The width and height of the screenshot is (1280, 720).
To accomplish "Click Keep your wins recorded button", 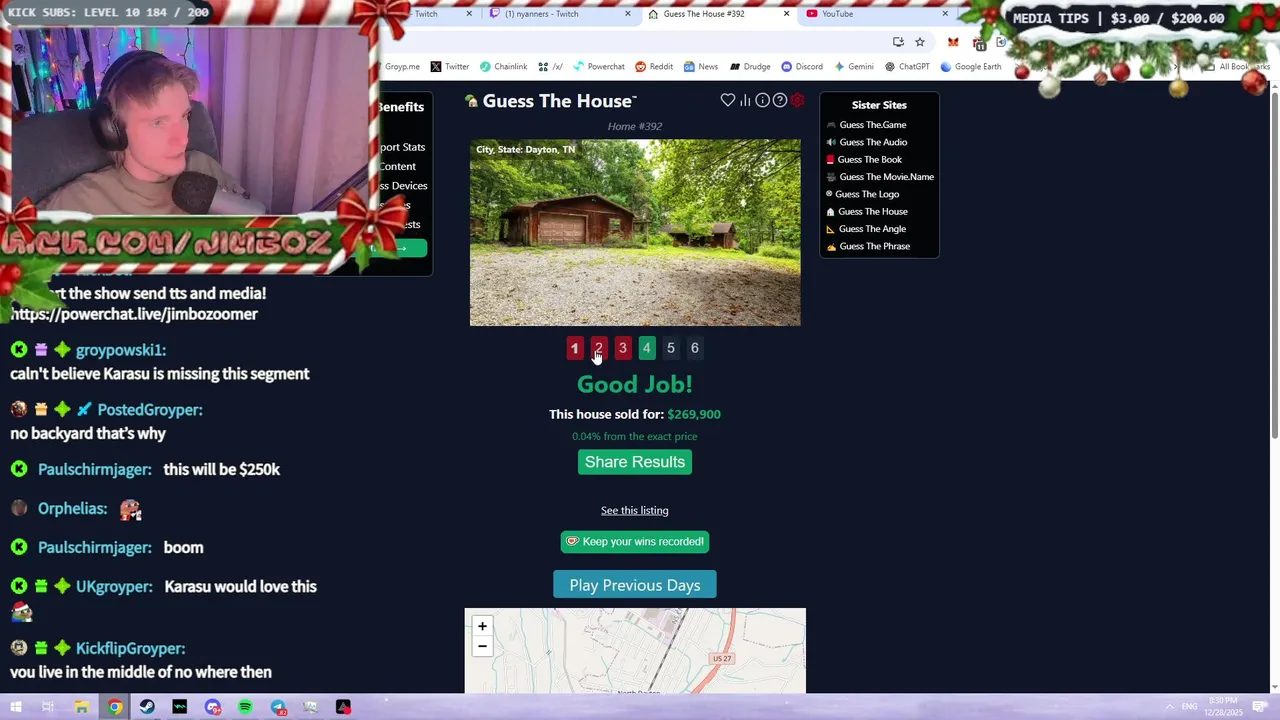I will pyautogui.click(x=635, y=542).
